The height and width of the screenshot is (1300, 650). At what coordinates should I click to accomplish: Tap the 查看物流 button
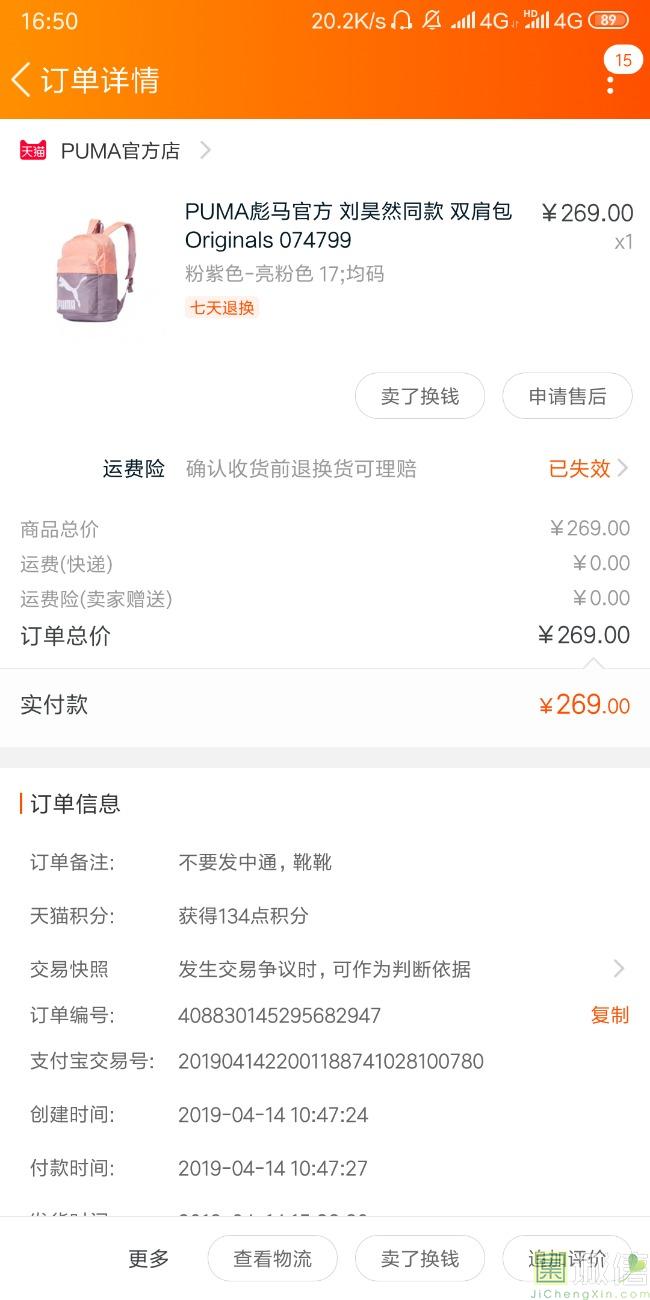pyautogui.click(x=272, y=1259)
